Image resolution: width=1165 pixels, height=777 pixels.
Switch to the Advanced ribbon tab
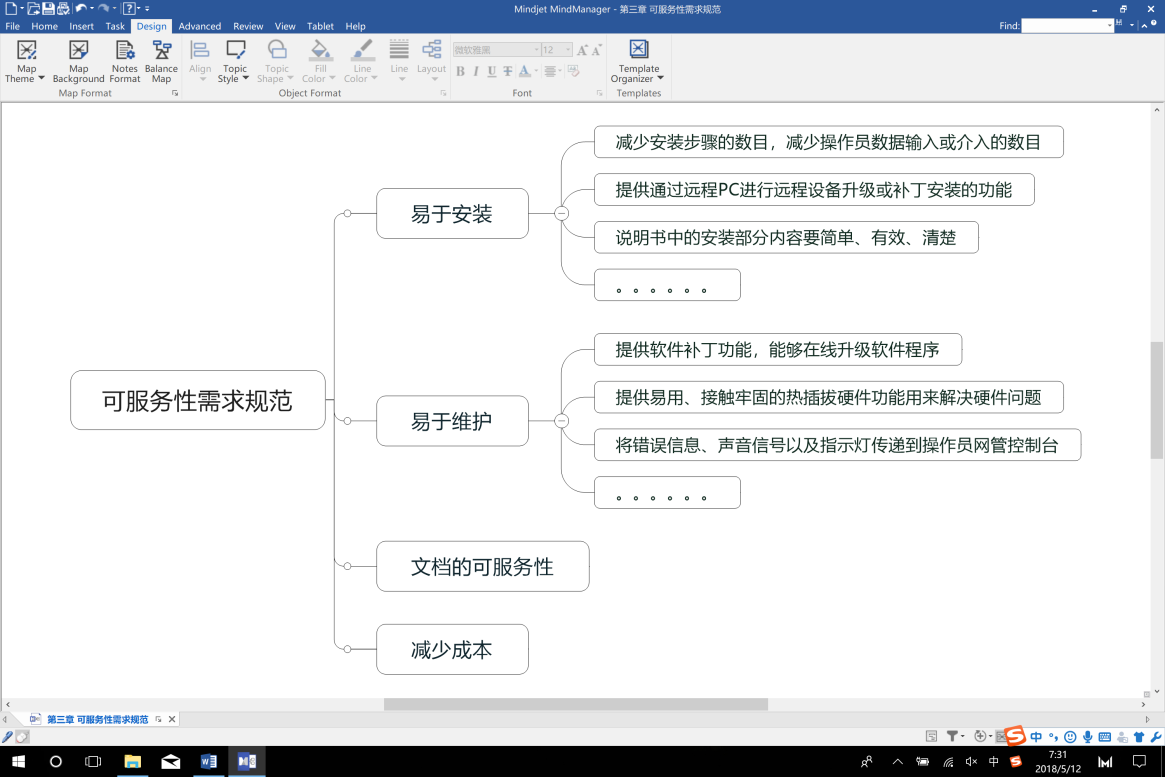point(200,26)
